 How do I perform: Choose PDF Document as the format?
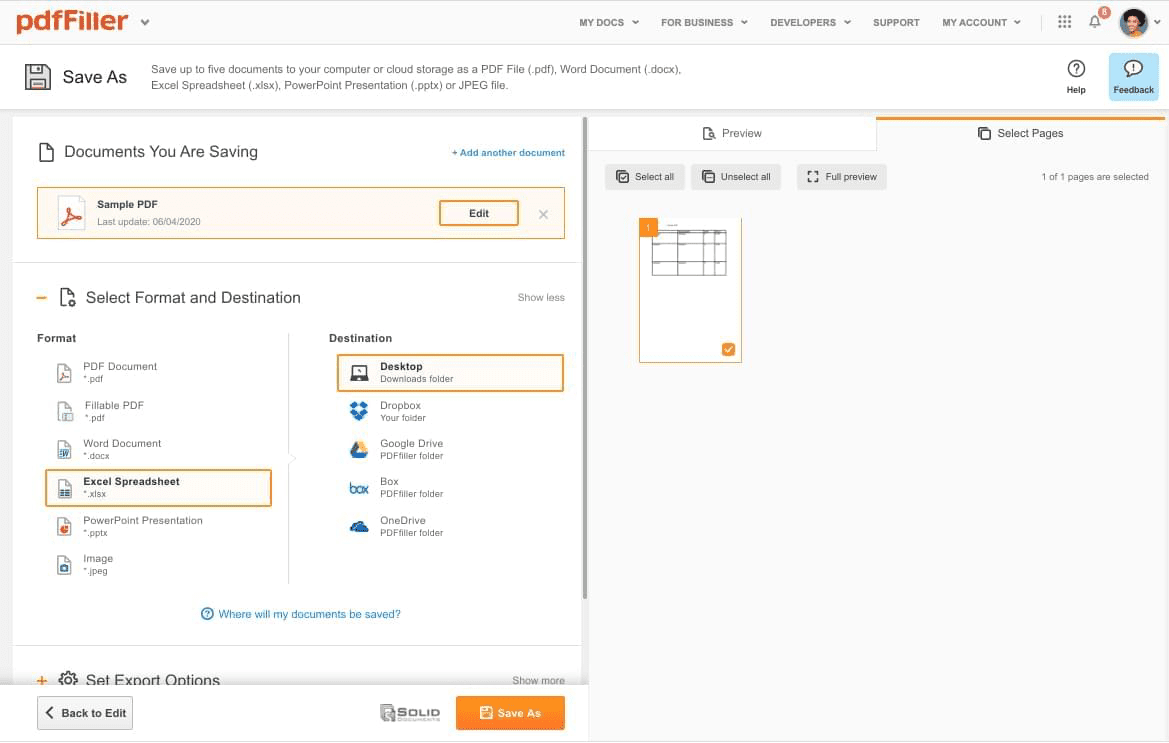pos(158,373)
